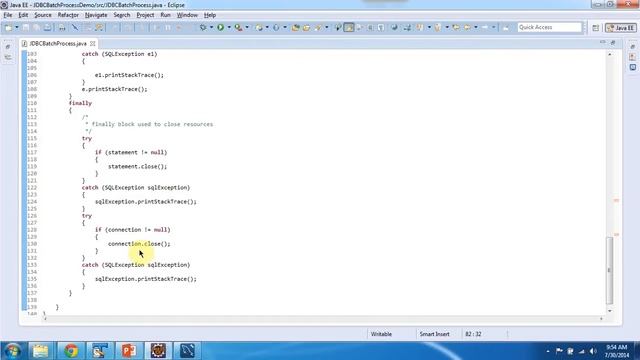Open the Windows Start menu
This screenshot has width=640, height=360.
coord(12,351)
